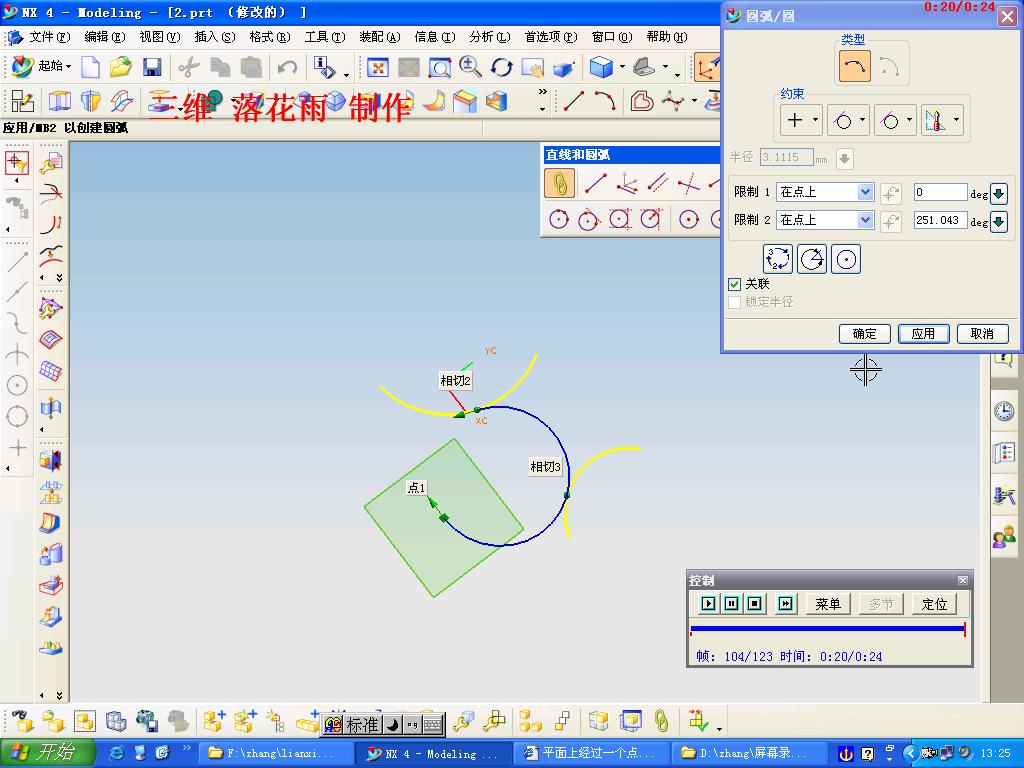Open the 文件(F) menu
The width and height of the screenshot is (1024, 768).
tap(49, 37)
